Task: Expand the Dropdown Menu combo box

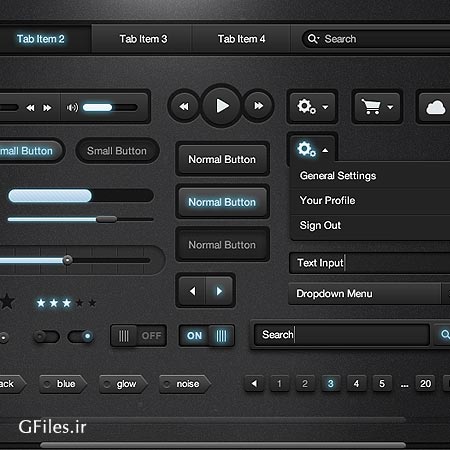Action: tap(369, 294)
